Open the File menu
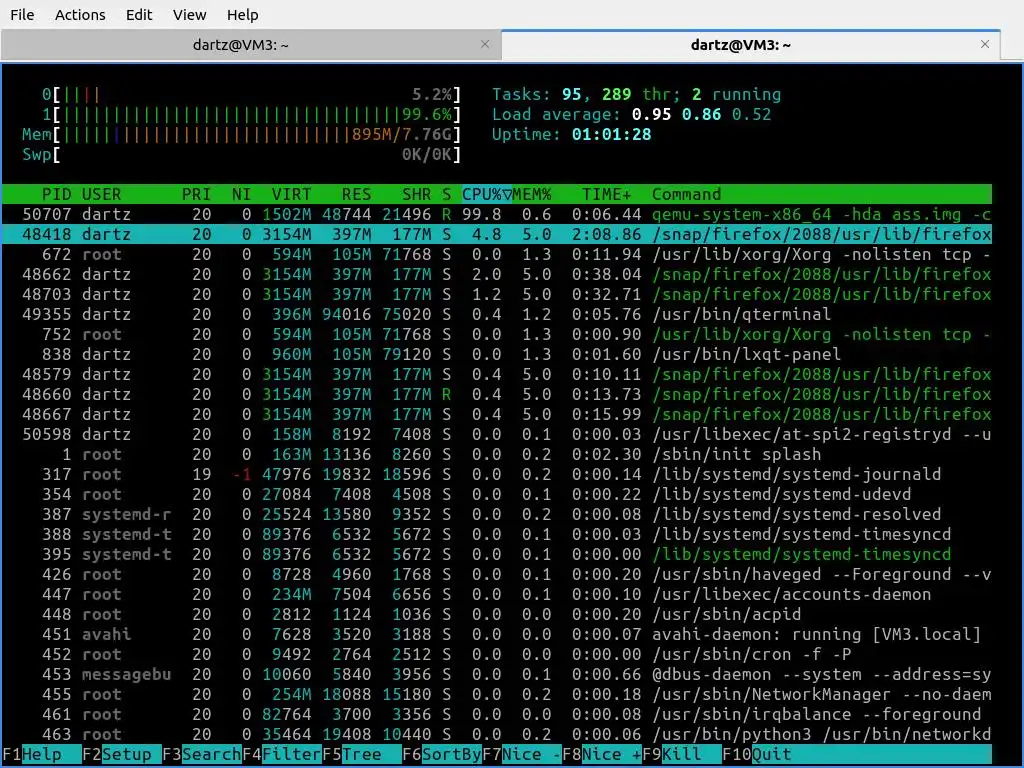This screenshot has width=1024, height=768. point(22,14)
